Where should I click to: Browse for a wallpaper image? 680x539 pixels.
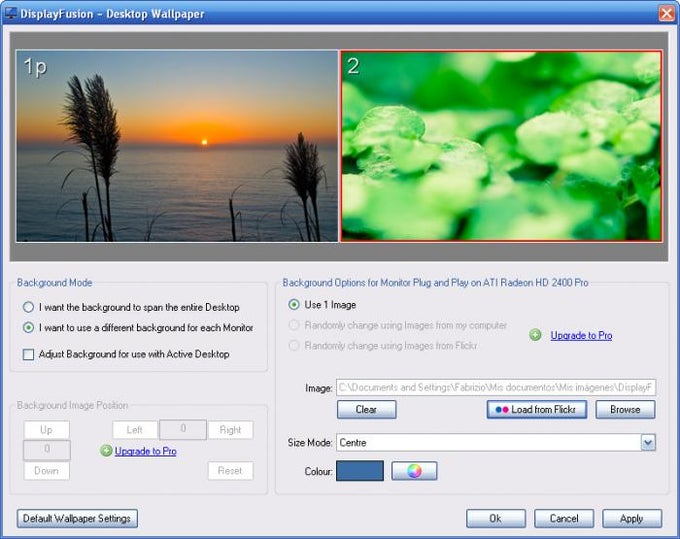point(625,409)
